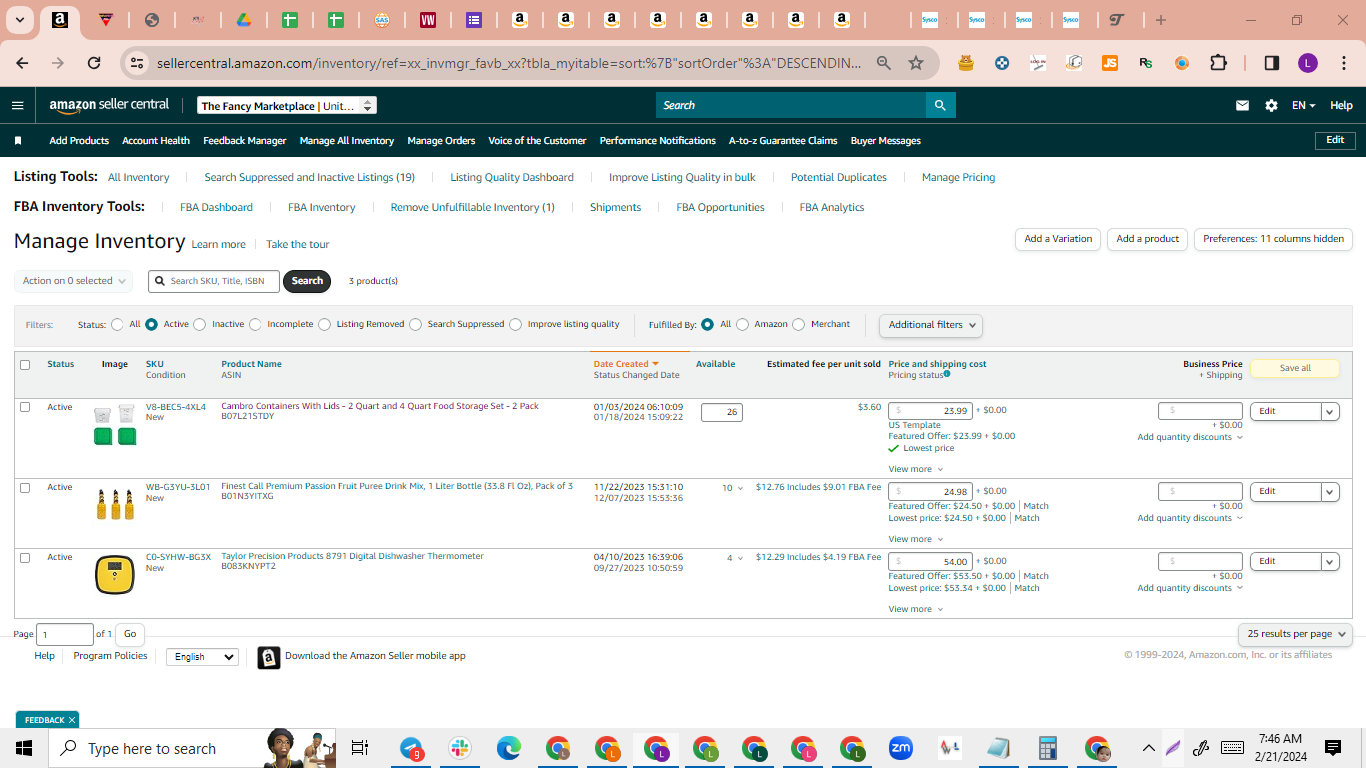The image size is (1366, 768).
Task: Open the 25 results per page dropdown
Action: coord(1295,634)
